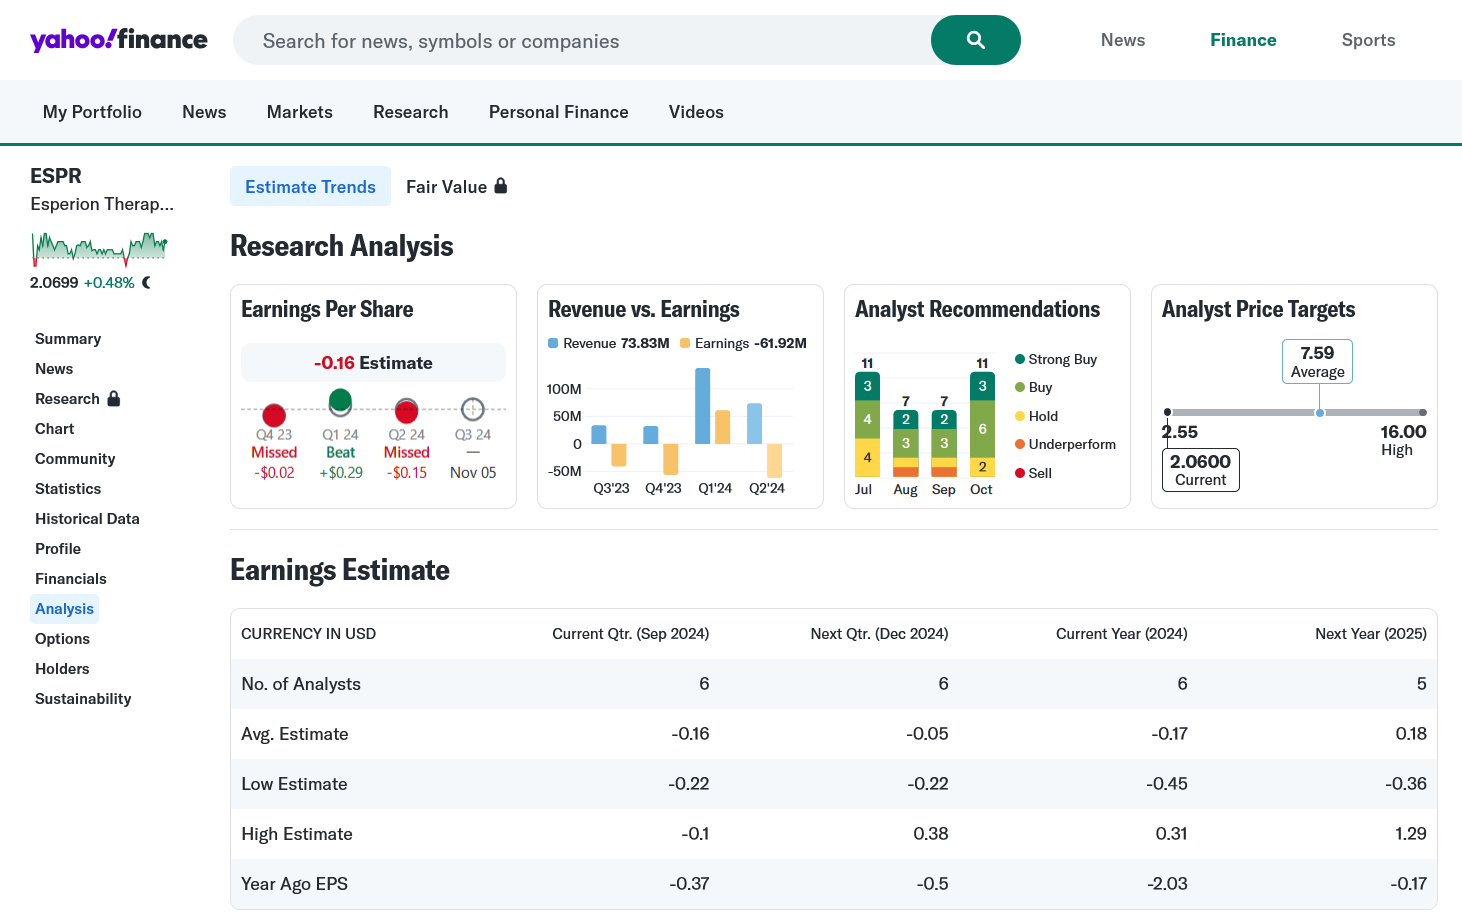Select the Estimate Trends tab
Screen dimensions: 1462x923
pyautogui.click(x=310, y=186)
